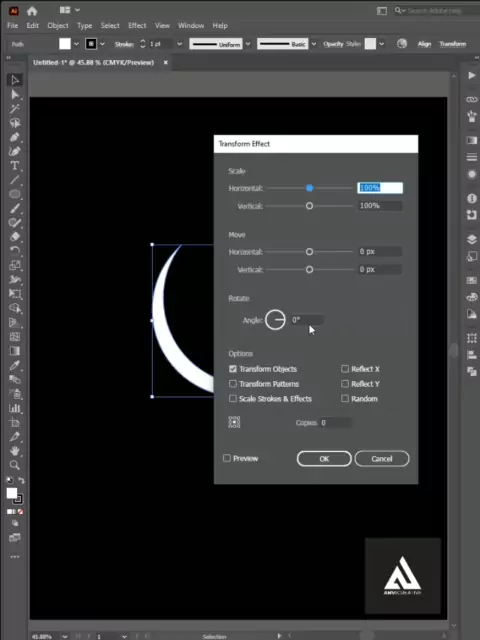Open the stroke weight dropdown
480x640 pixels.
point(180,44)
